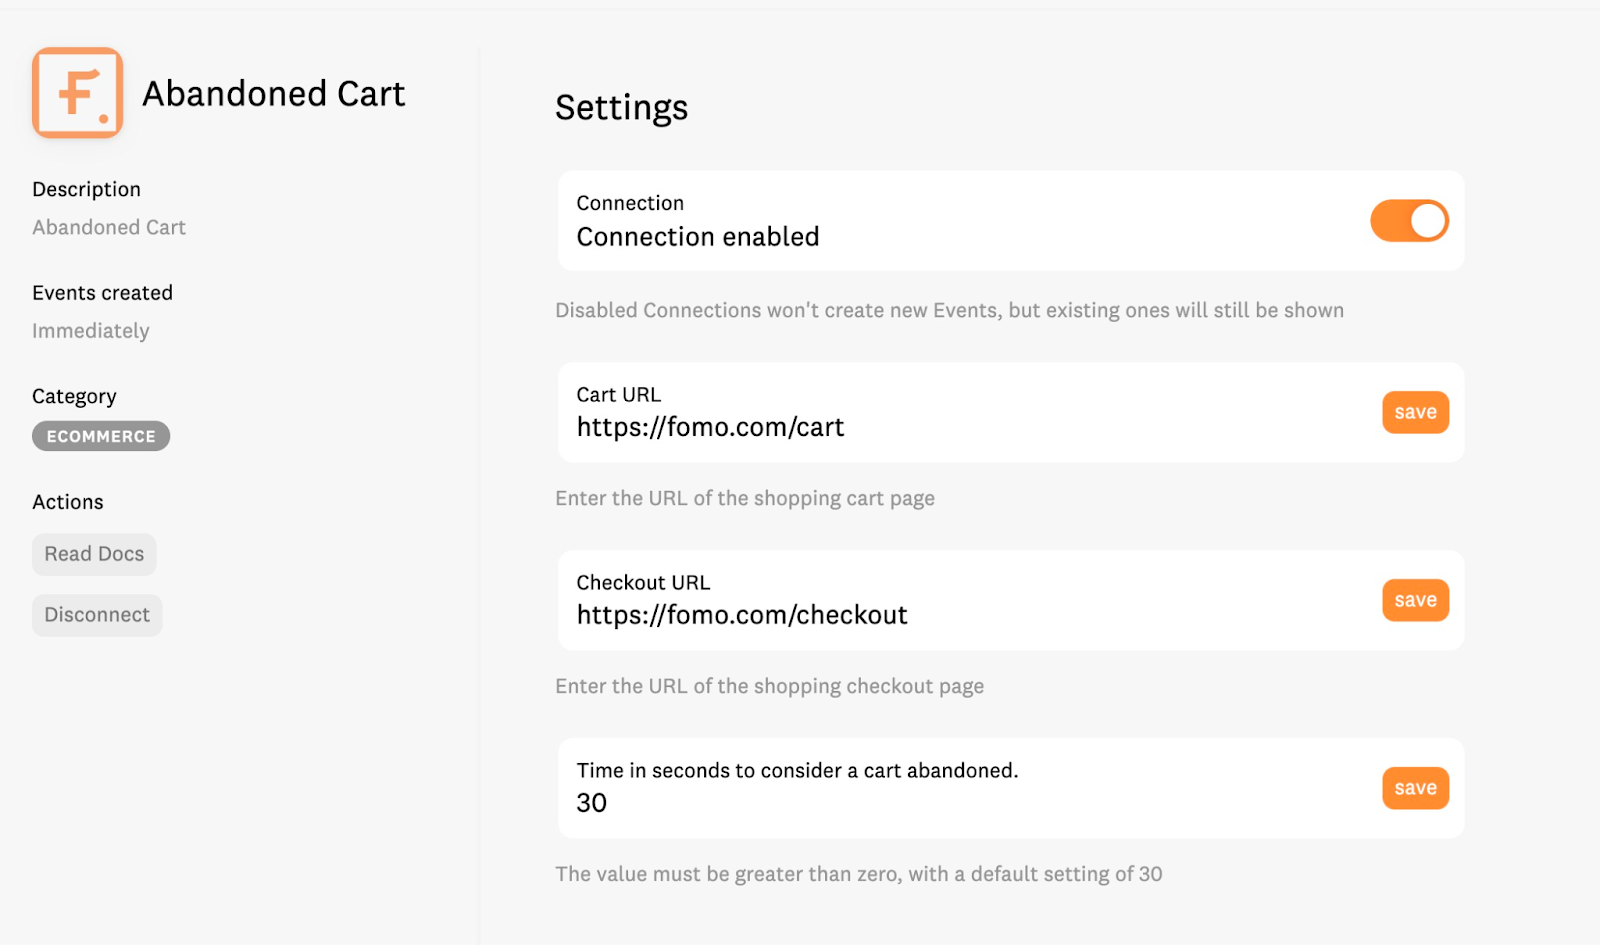Image resolution: width=1600 pixels, height=945 pixels.
Task: Save the Cart URL setting
Action: pyautogui.click(x=1414, y=412)
